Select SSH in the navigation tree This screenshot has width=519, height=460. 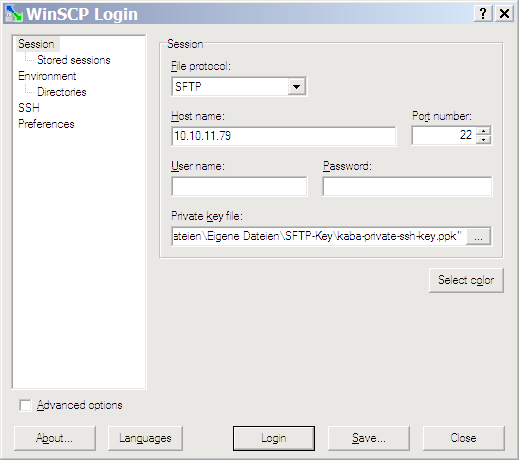point(29,108)
